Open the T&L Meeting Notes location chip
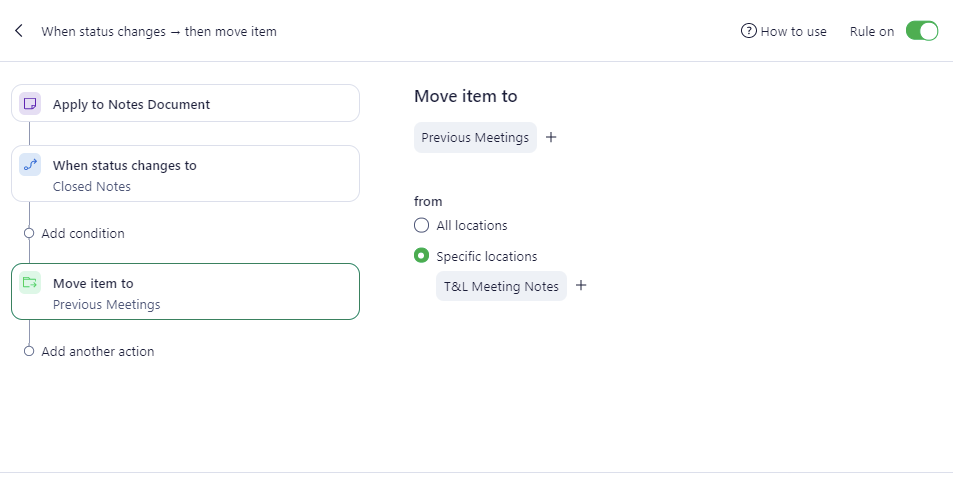This screenshot has height=478, width=953. click(x=501, y=287)
